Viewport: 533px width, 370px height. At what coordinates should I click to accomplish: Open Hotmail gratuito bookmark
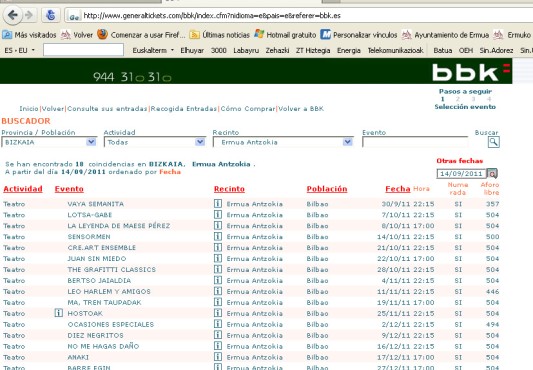click(285, 35)
